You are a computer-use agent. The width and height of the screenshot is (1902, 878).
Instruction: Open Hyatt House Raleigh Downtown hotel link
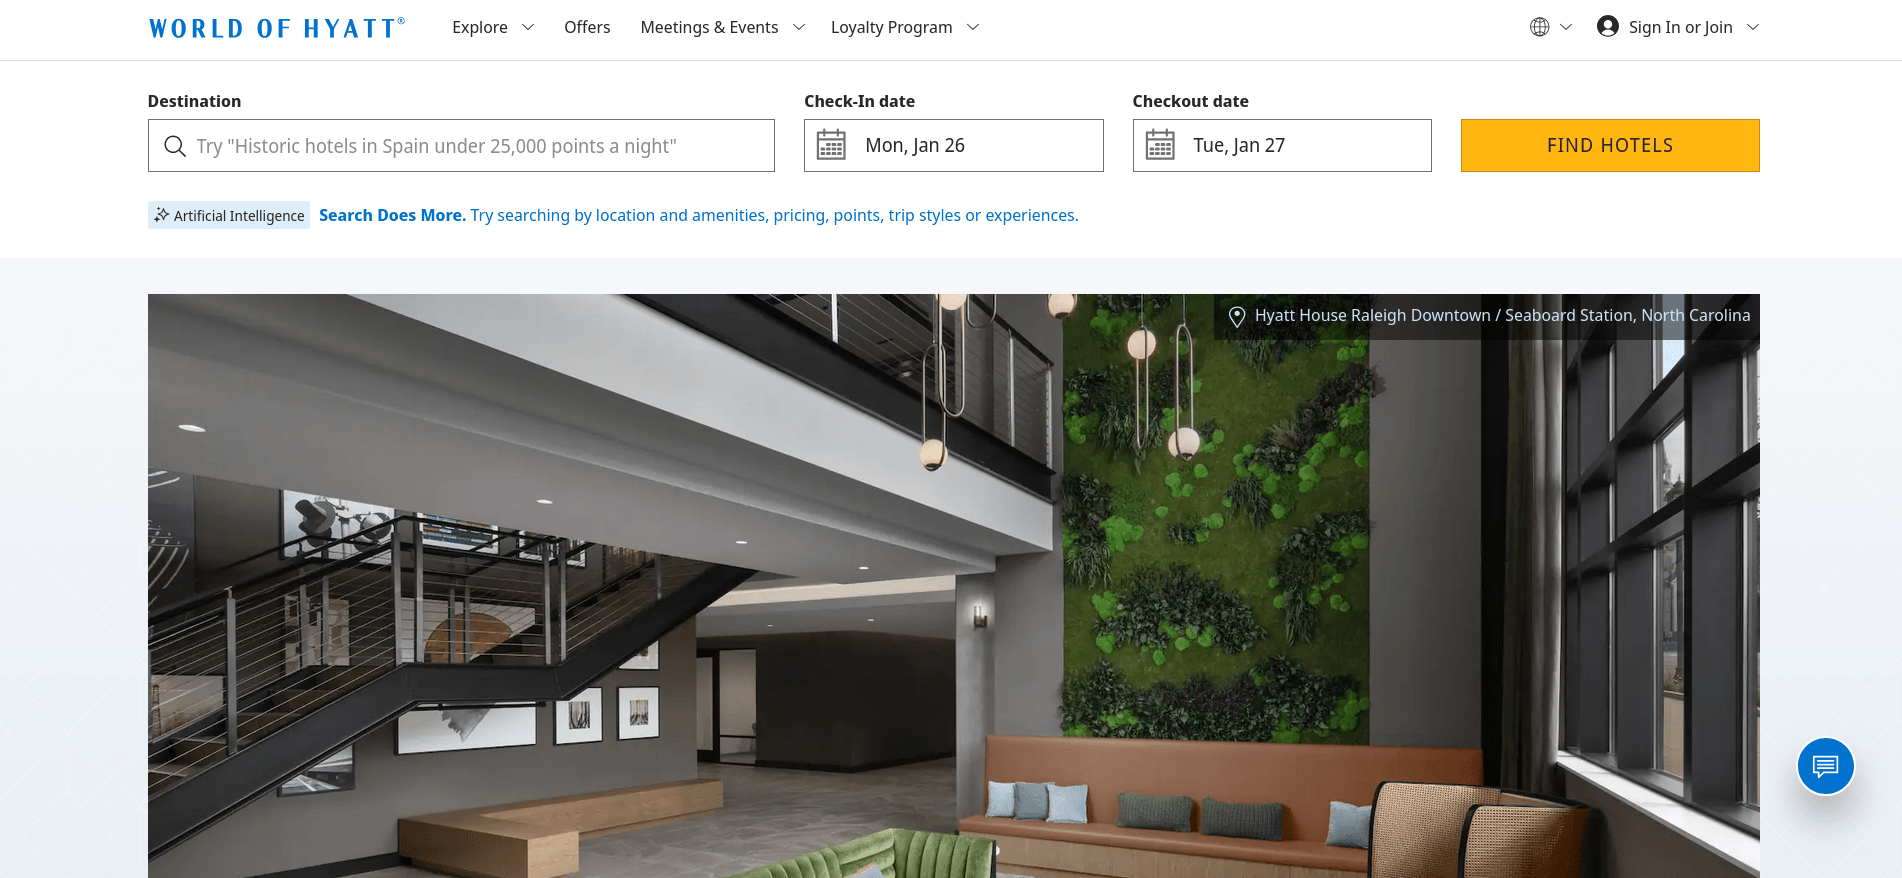1502,315
